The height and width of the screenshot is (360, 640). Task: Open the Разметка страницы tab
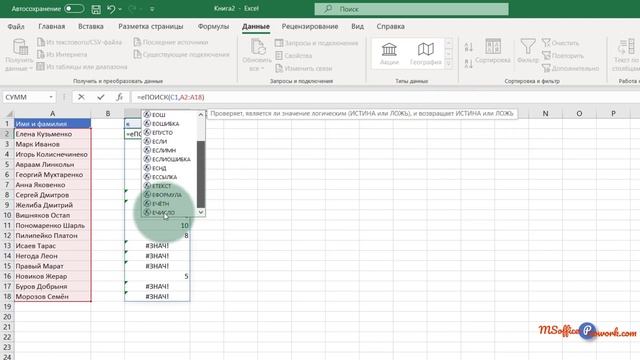pyautogui.click(x=151, y=27)
